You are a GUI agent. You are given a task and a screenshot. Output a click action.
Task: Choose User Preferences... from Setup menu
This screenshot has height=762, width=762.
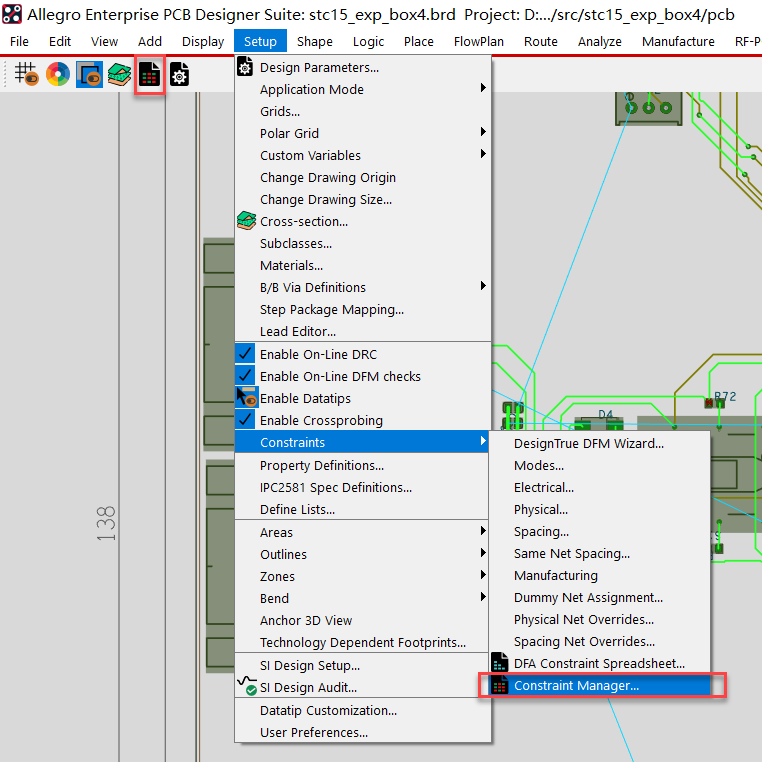click(313, 732)
